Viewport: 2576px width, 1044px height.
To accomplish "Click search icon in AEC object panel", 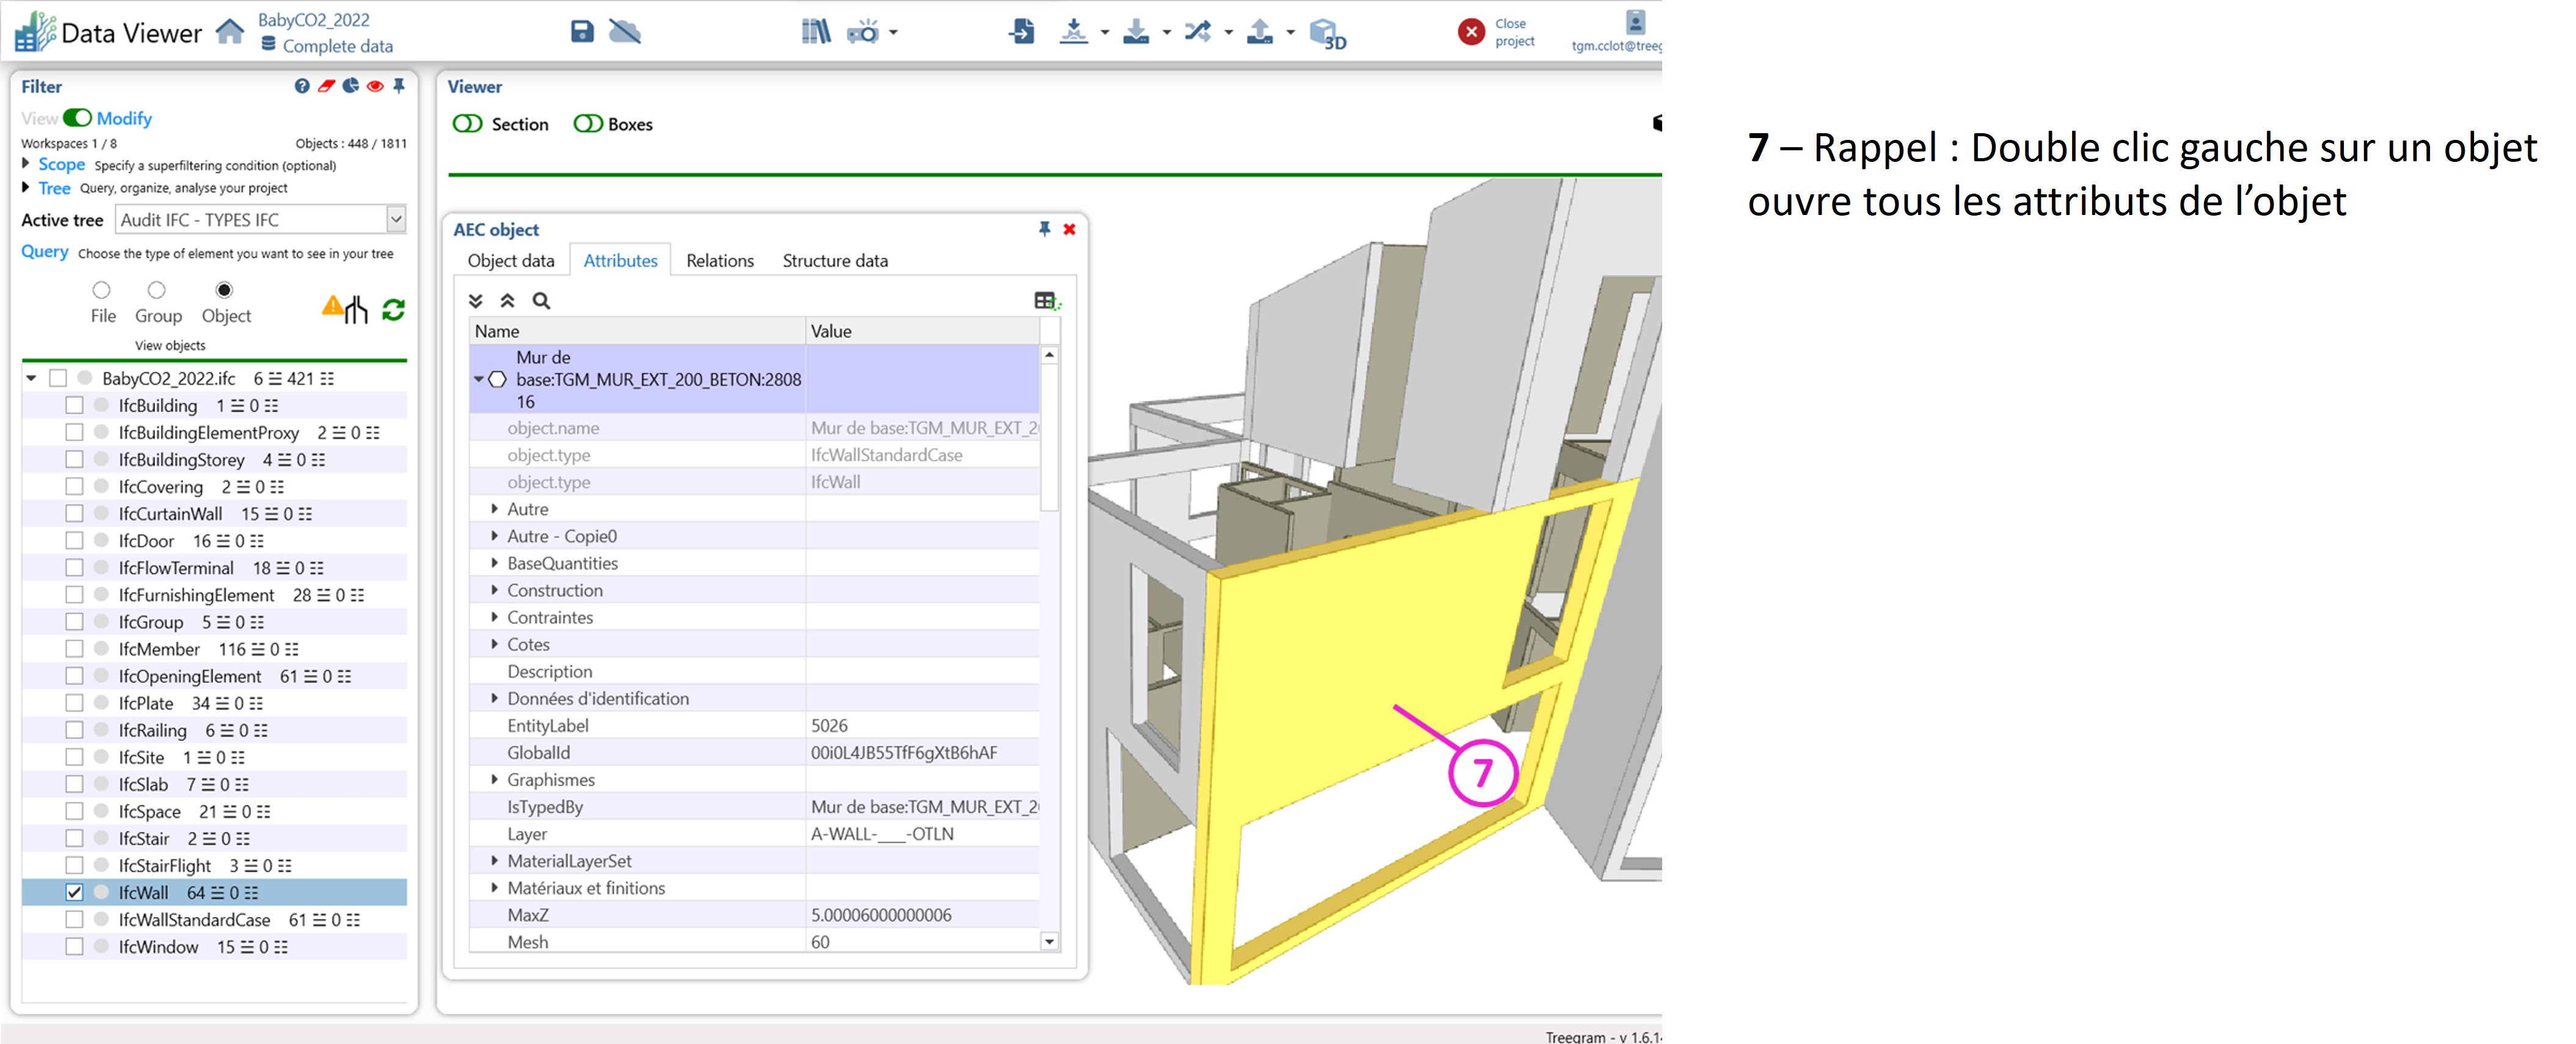I will (x=541, y=301).
